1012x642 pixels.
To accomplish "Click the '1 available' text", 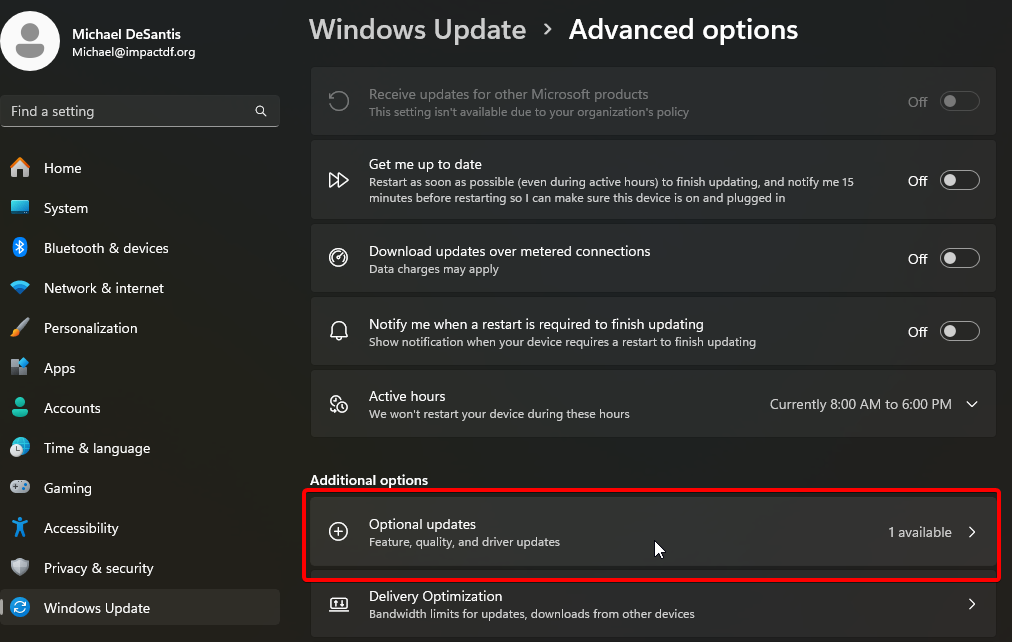I will (x=920, y=532).
